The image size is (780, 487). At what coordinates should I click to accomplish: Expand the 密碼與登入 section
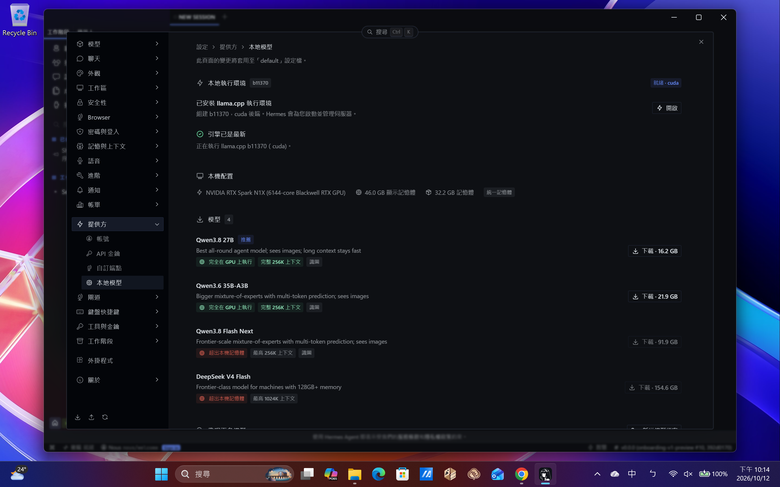coord(117,131)
